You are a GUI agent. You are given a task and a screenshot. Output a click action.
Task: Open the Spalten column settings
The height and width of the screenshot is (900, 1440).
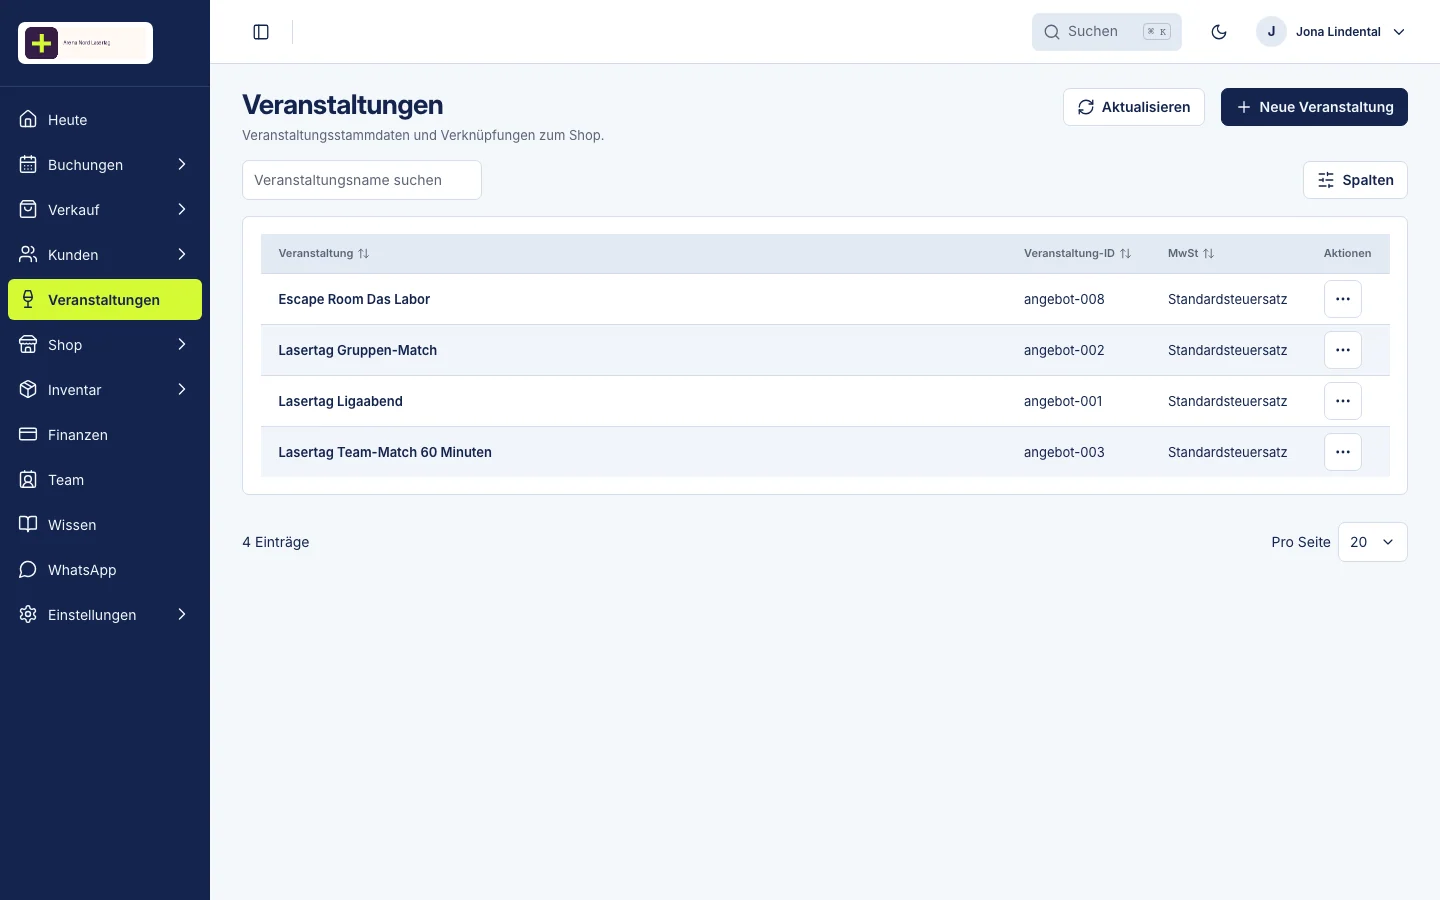1355,180
